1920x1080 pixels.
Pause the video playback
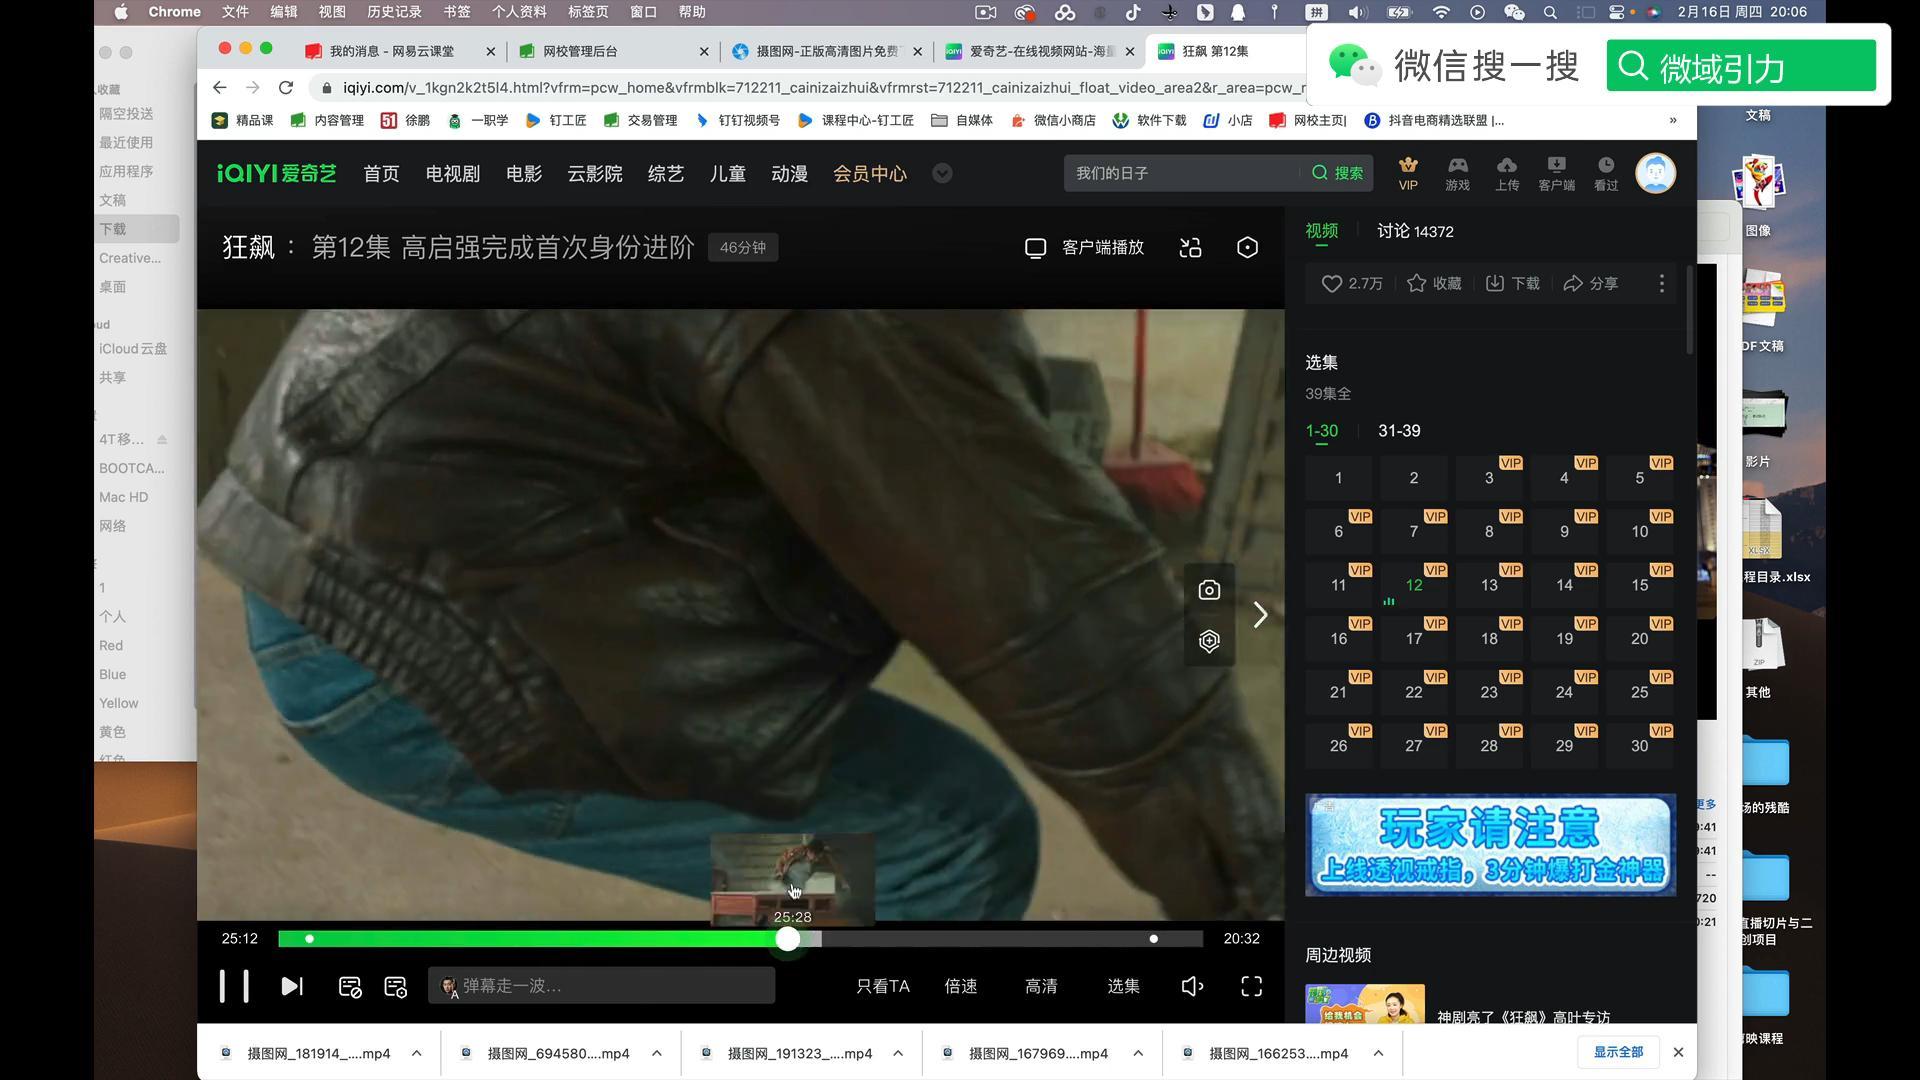[234, 986]
